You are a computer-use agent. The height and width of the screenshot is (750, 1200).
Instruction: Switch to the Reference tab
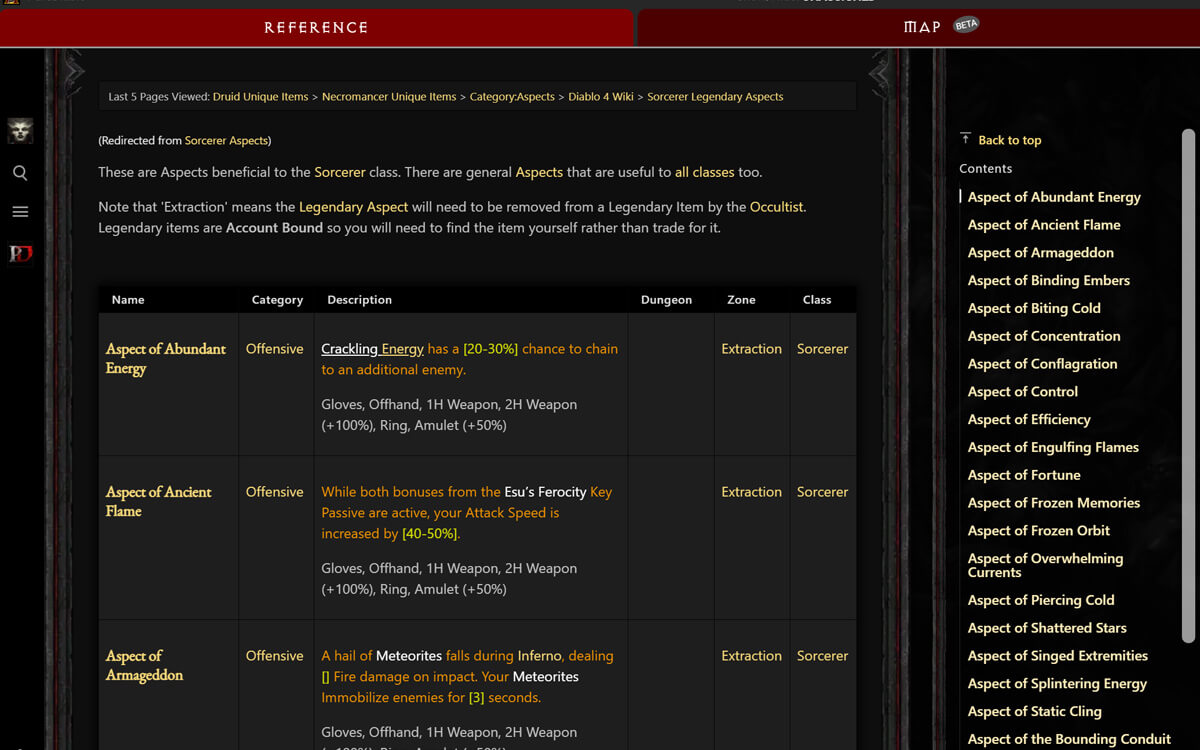point(316,27)
